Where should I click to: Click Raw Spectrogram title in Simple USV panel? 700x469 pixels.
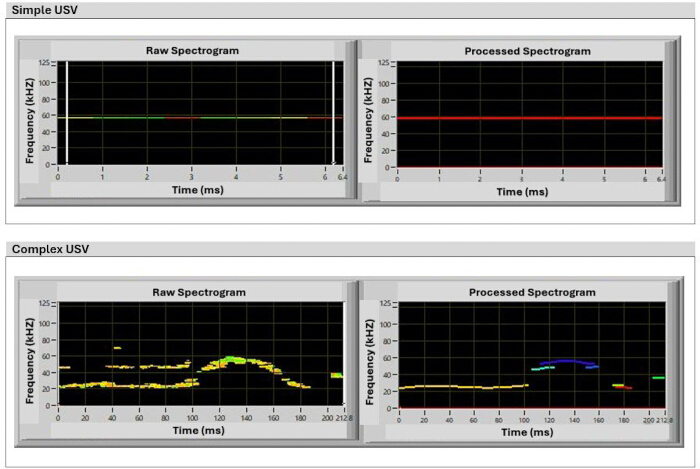coord(192,50)
